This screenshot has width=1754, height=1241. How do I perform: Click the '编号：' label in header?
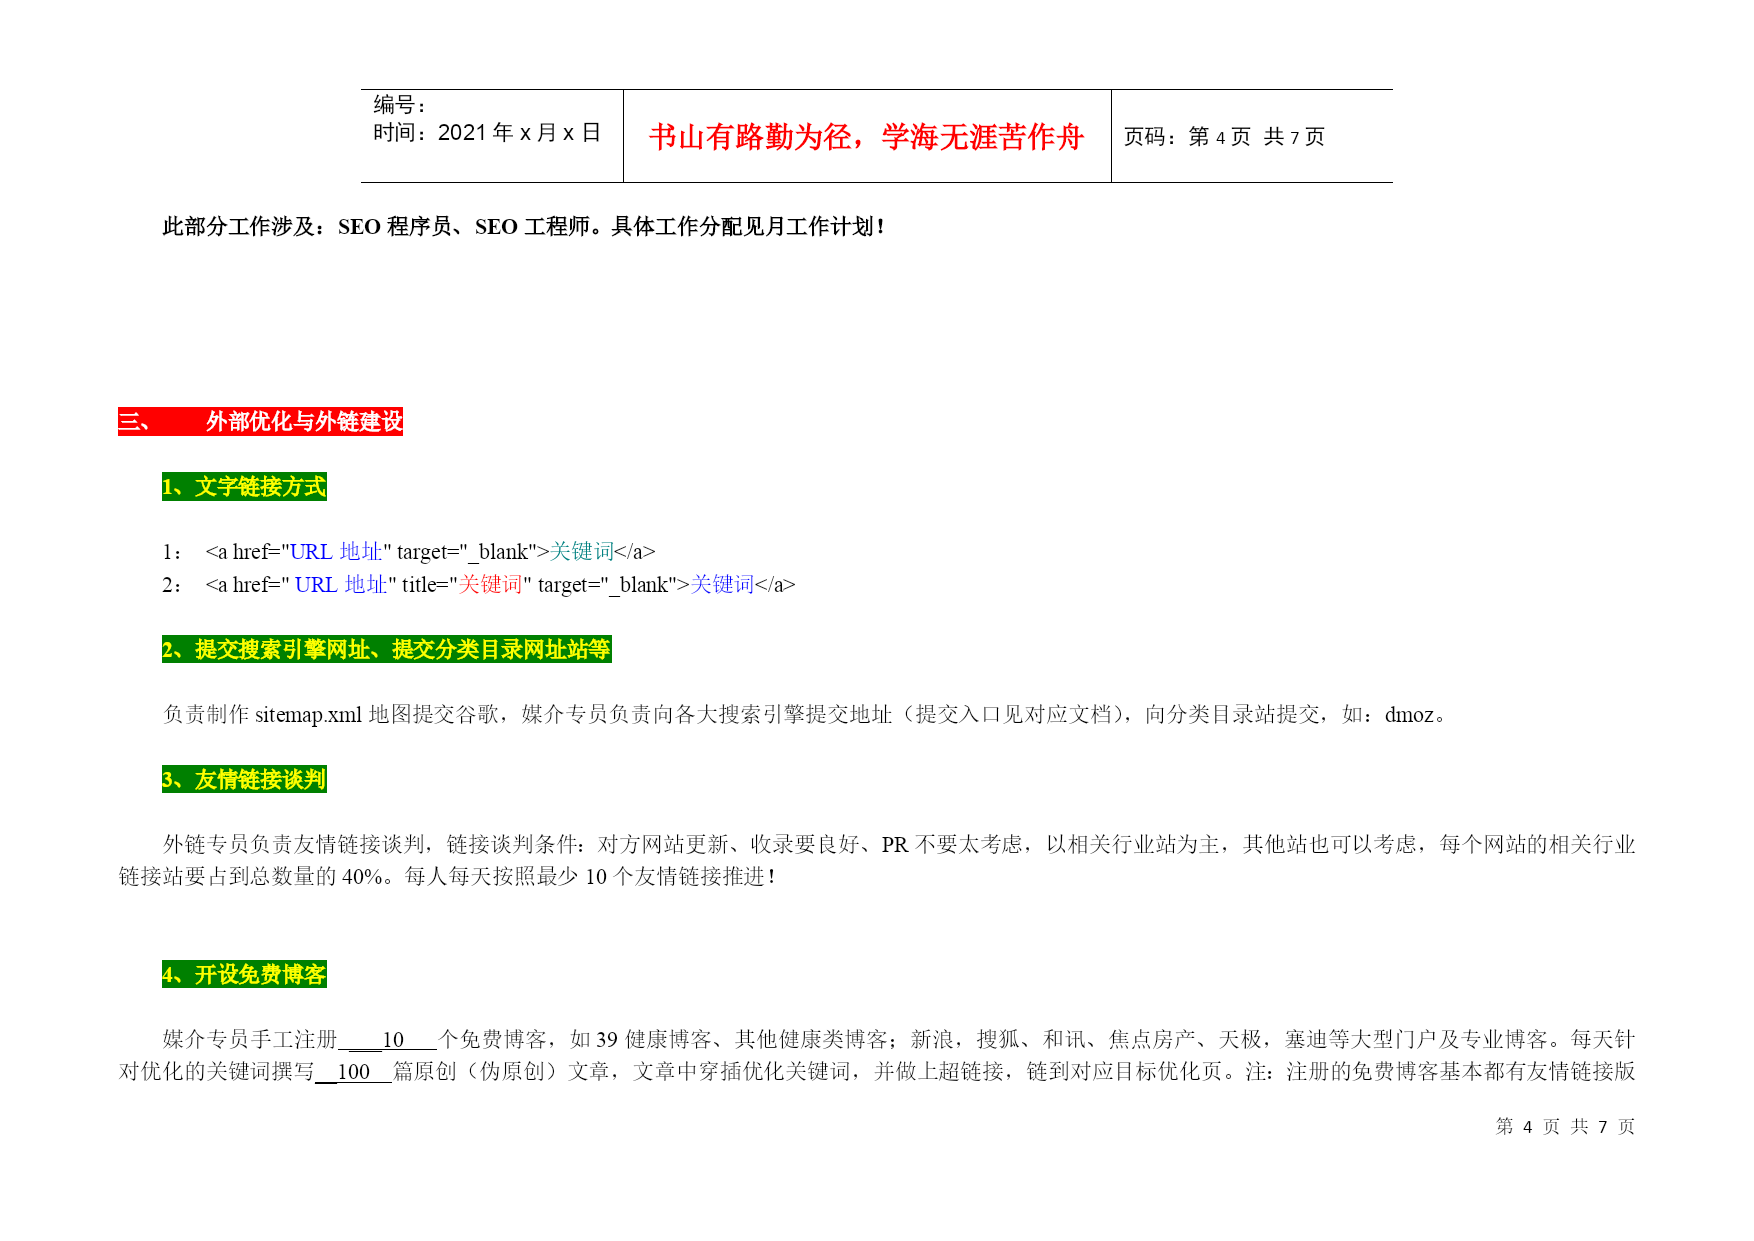401,104
